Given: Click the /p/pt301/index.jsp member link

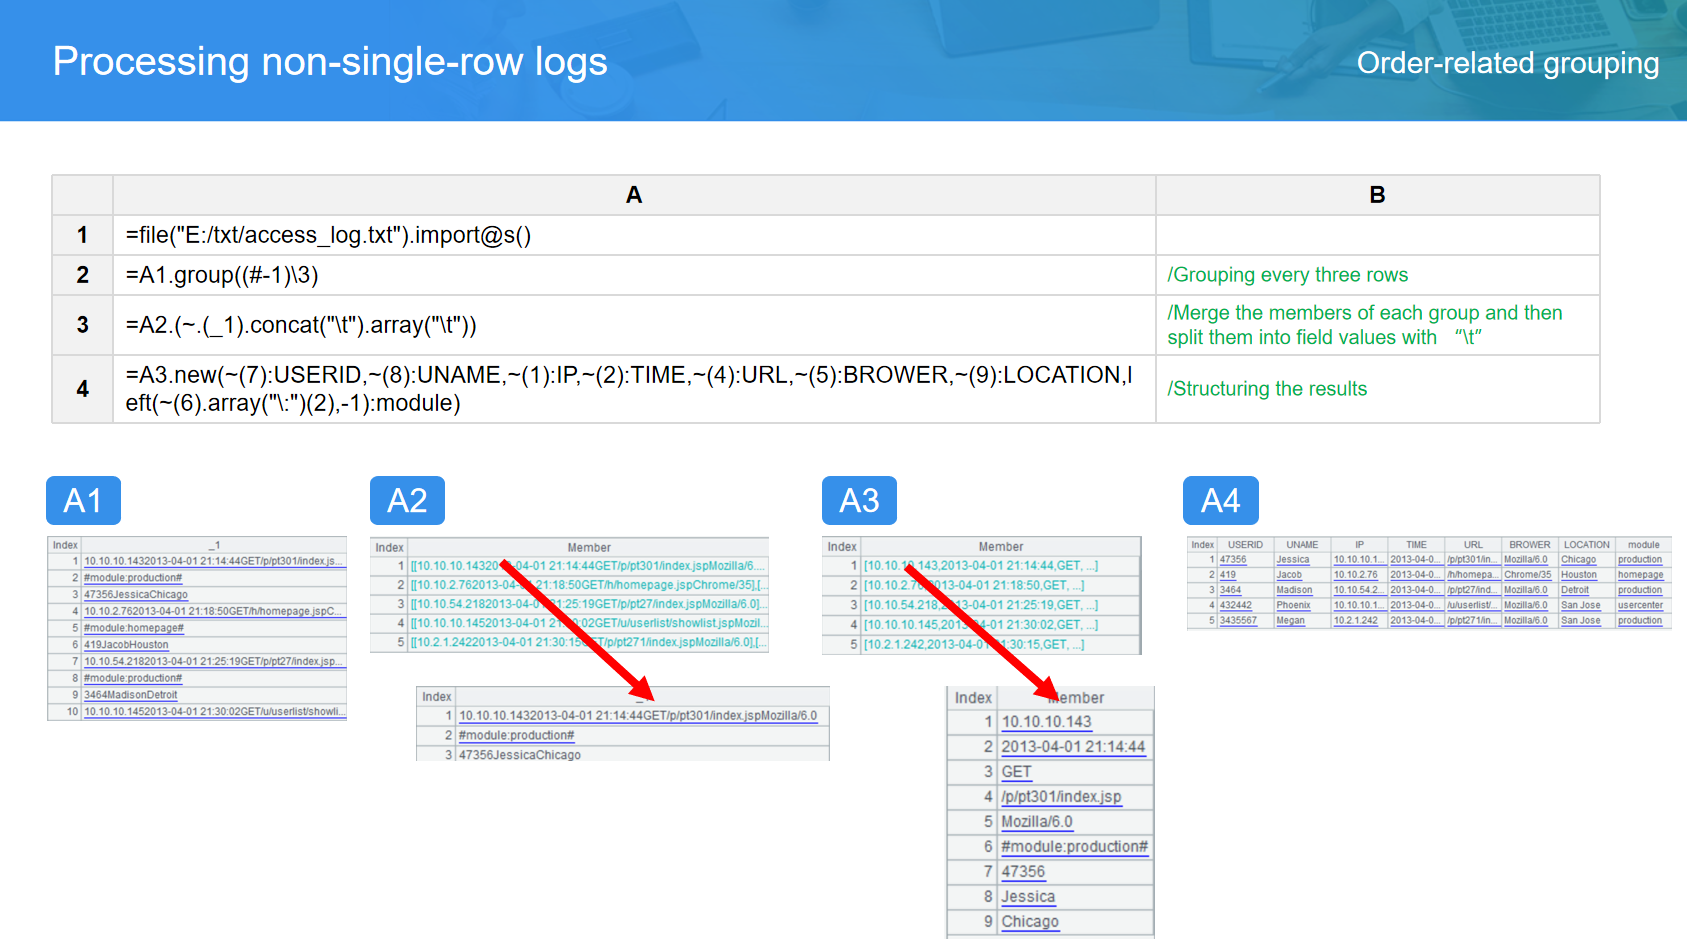Looking at the screenshot, I should pos(1061,797).
